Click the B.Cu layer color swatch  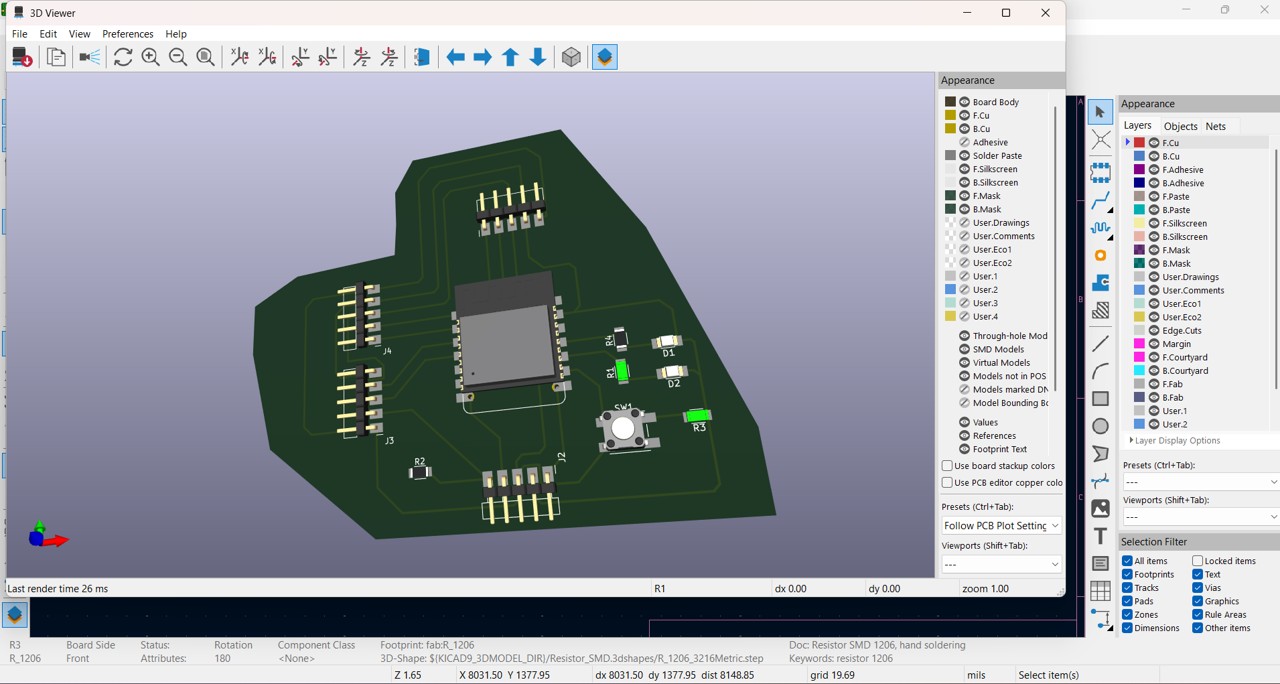click(1139, 156)
